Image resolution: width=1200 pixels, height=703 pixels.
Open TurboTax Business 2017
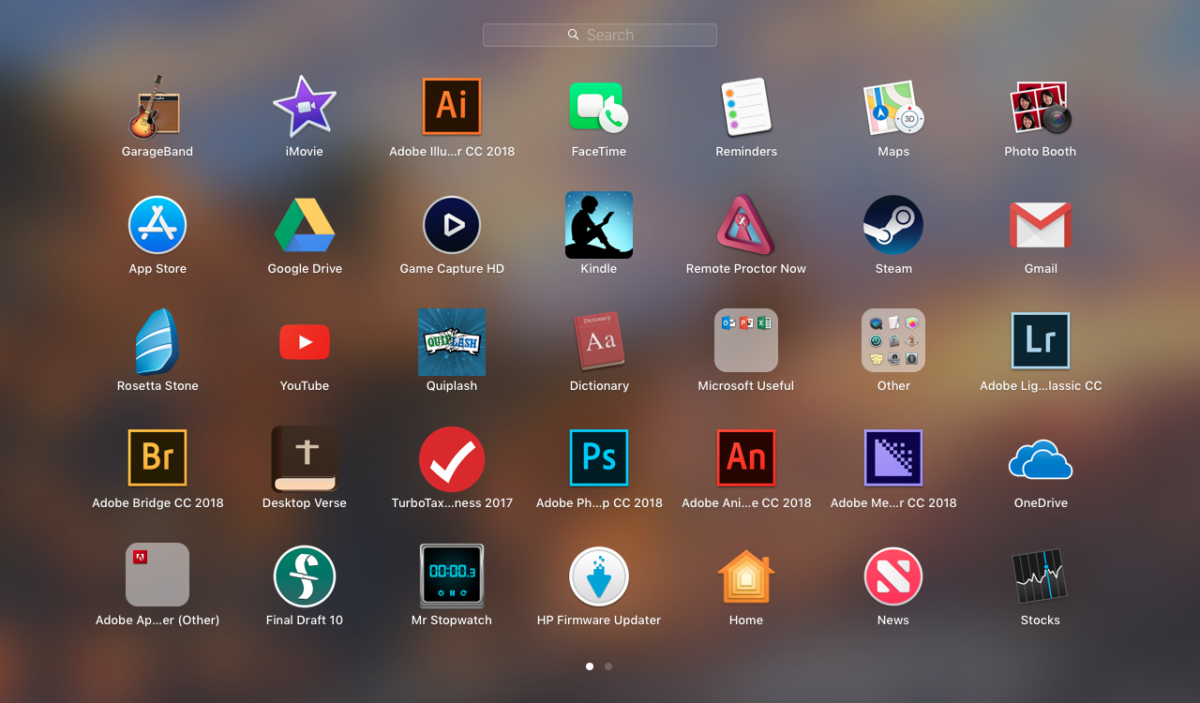tap(451, 458)
